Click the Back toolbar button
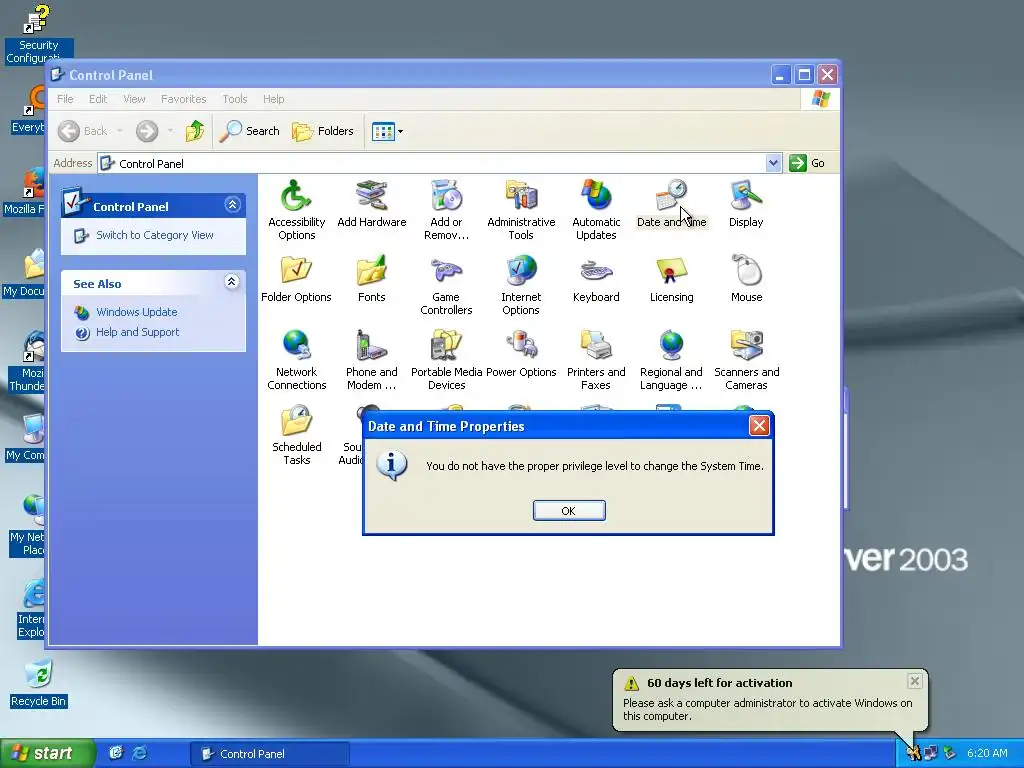The image size is (1024, 768). [x=82, y=131]
